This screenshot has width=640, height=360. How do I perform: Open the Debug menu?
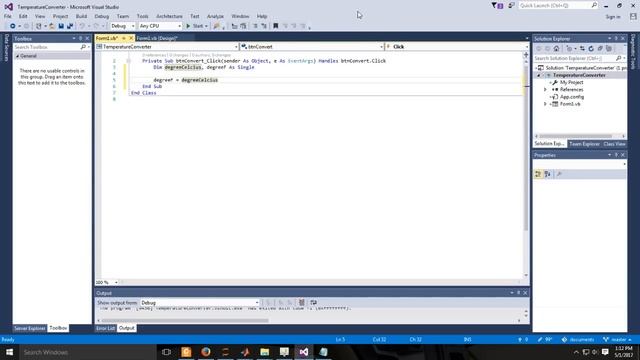pos(102,16)
